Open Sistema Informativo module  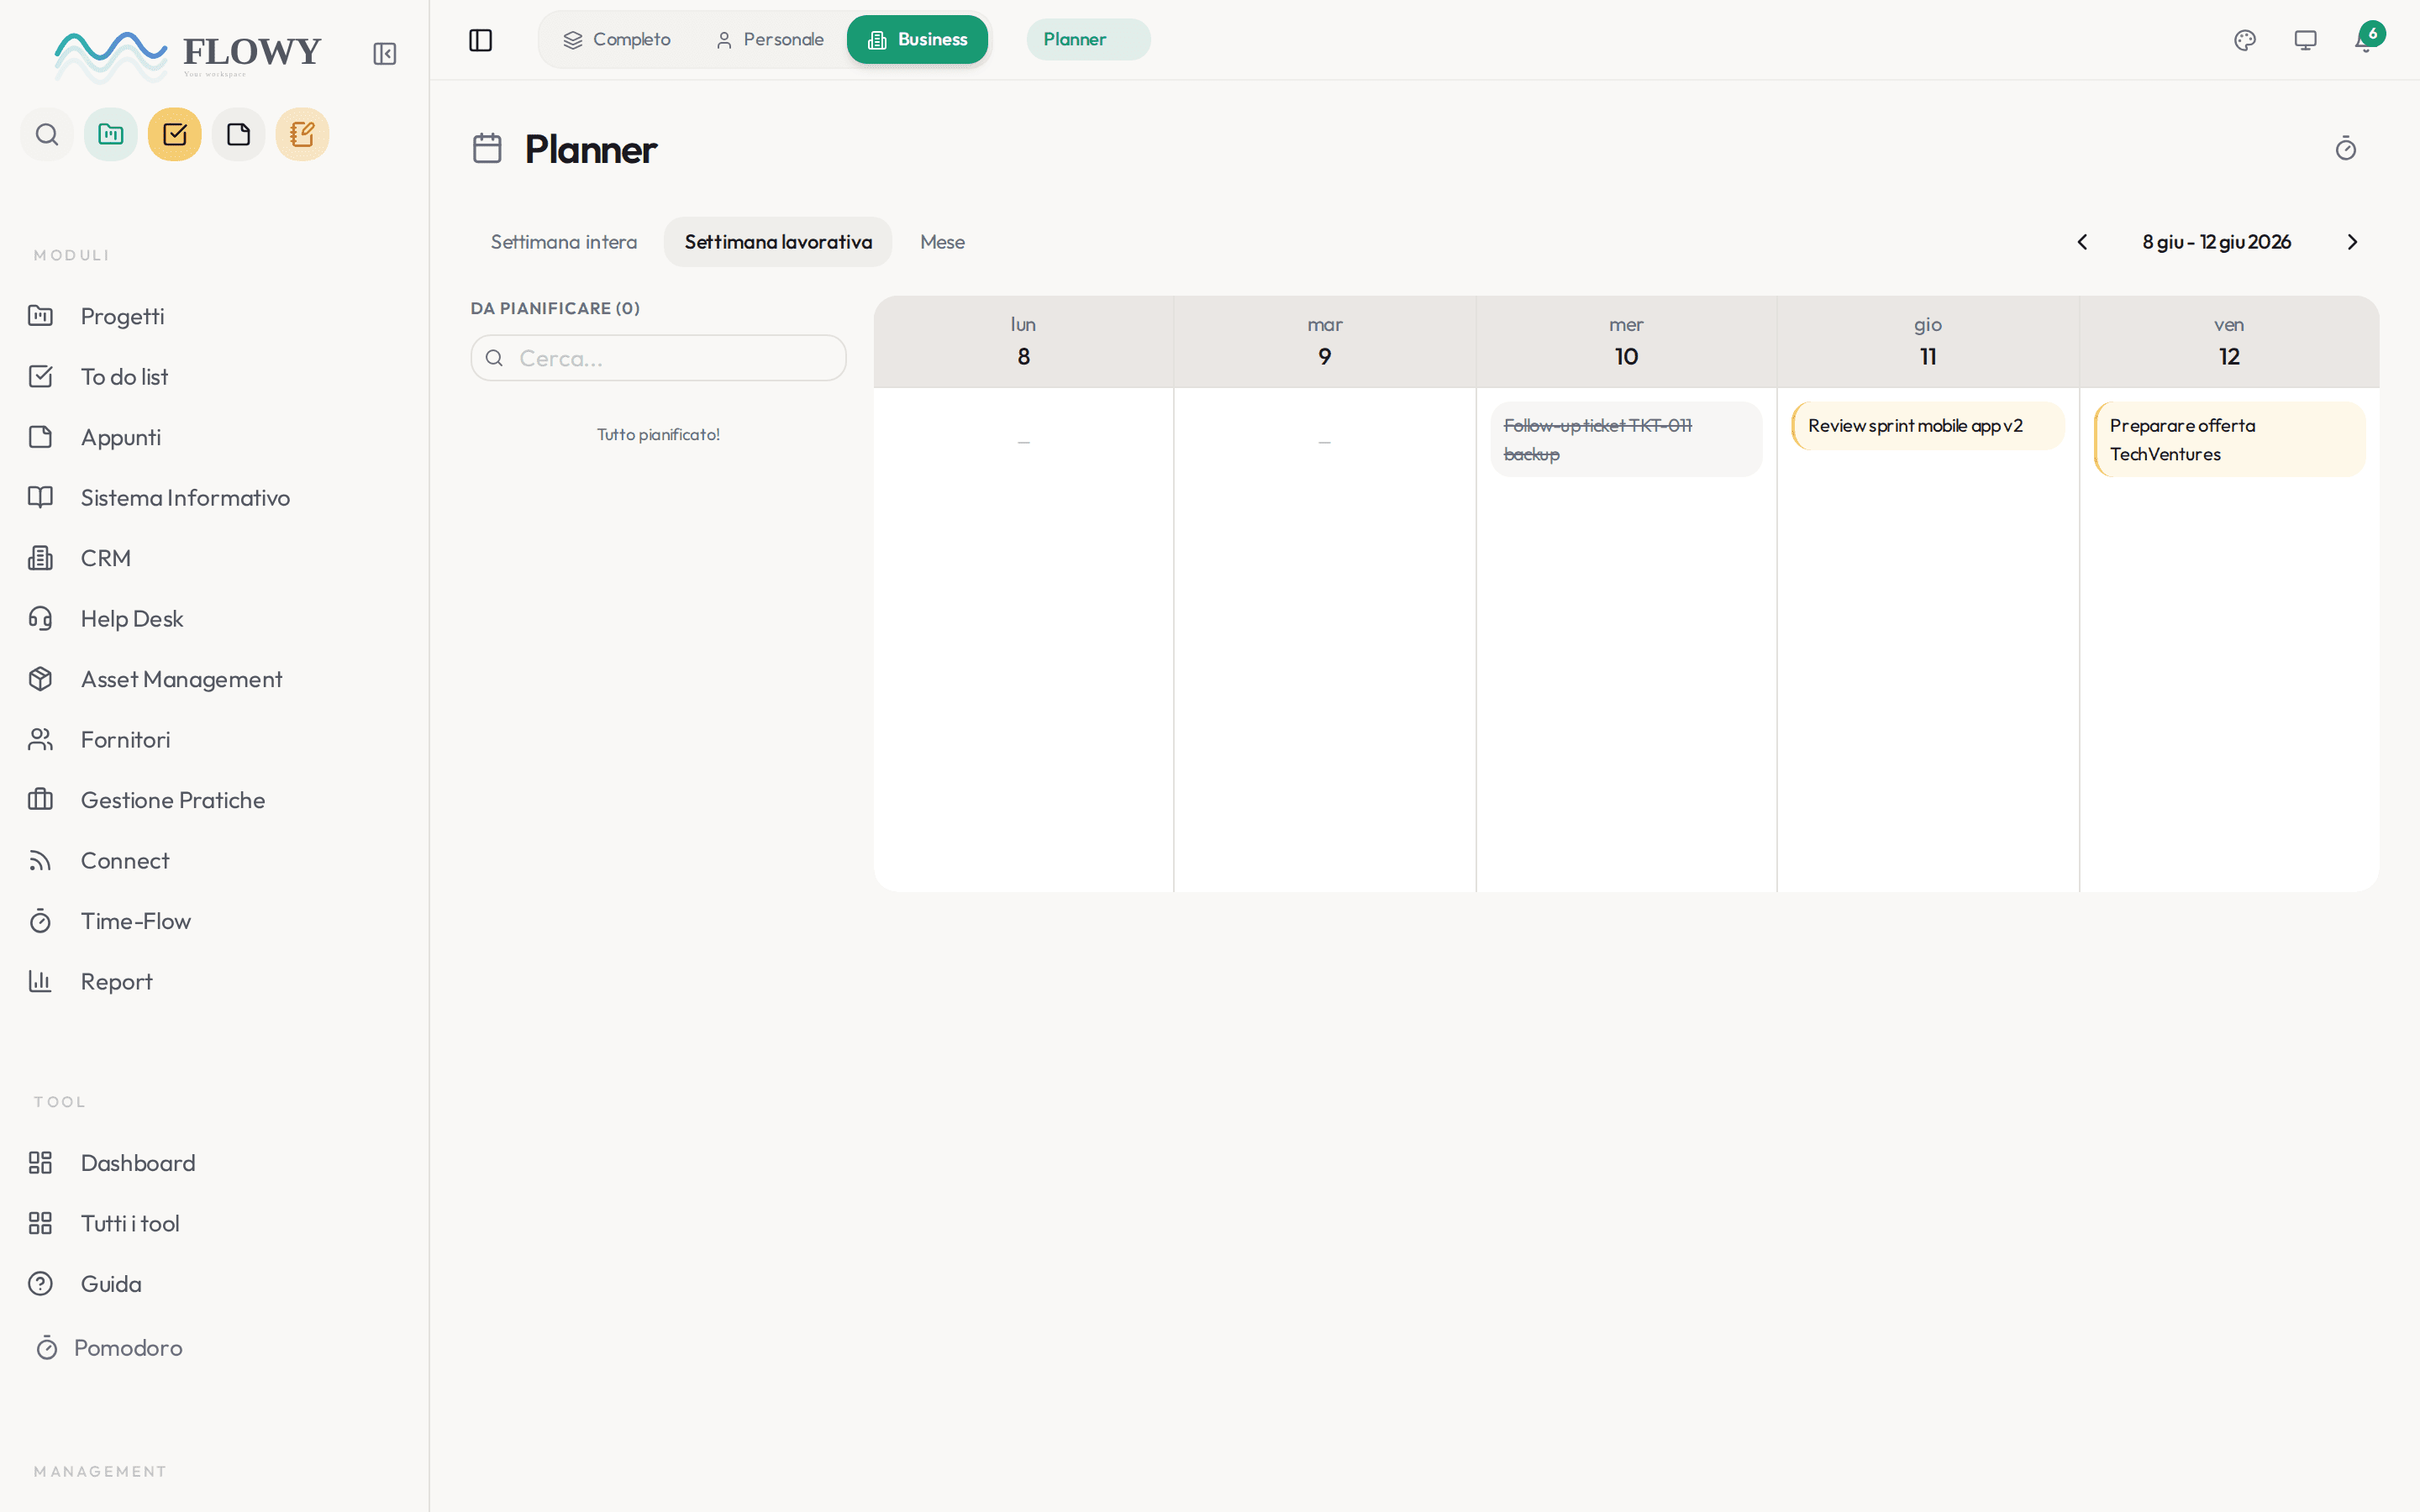(x=214, y=498)
